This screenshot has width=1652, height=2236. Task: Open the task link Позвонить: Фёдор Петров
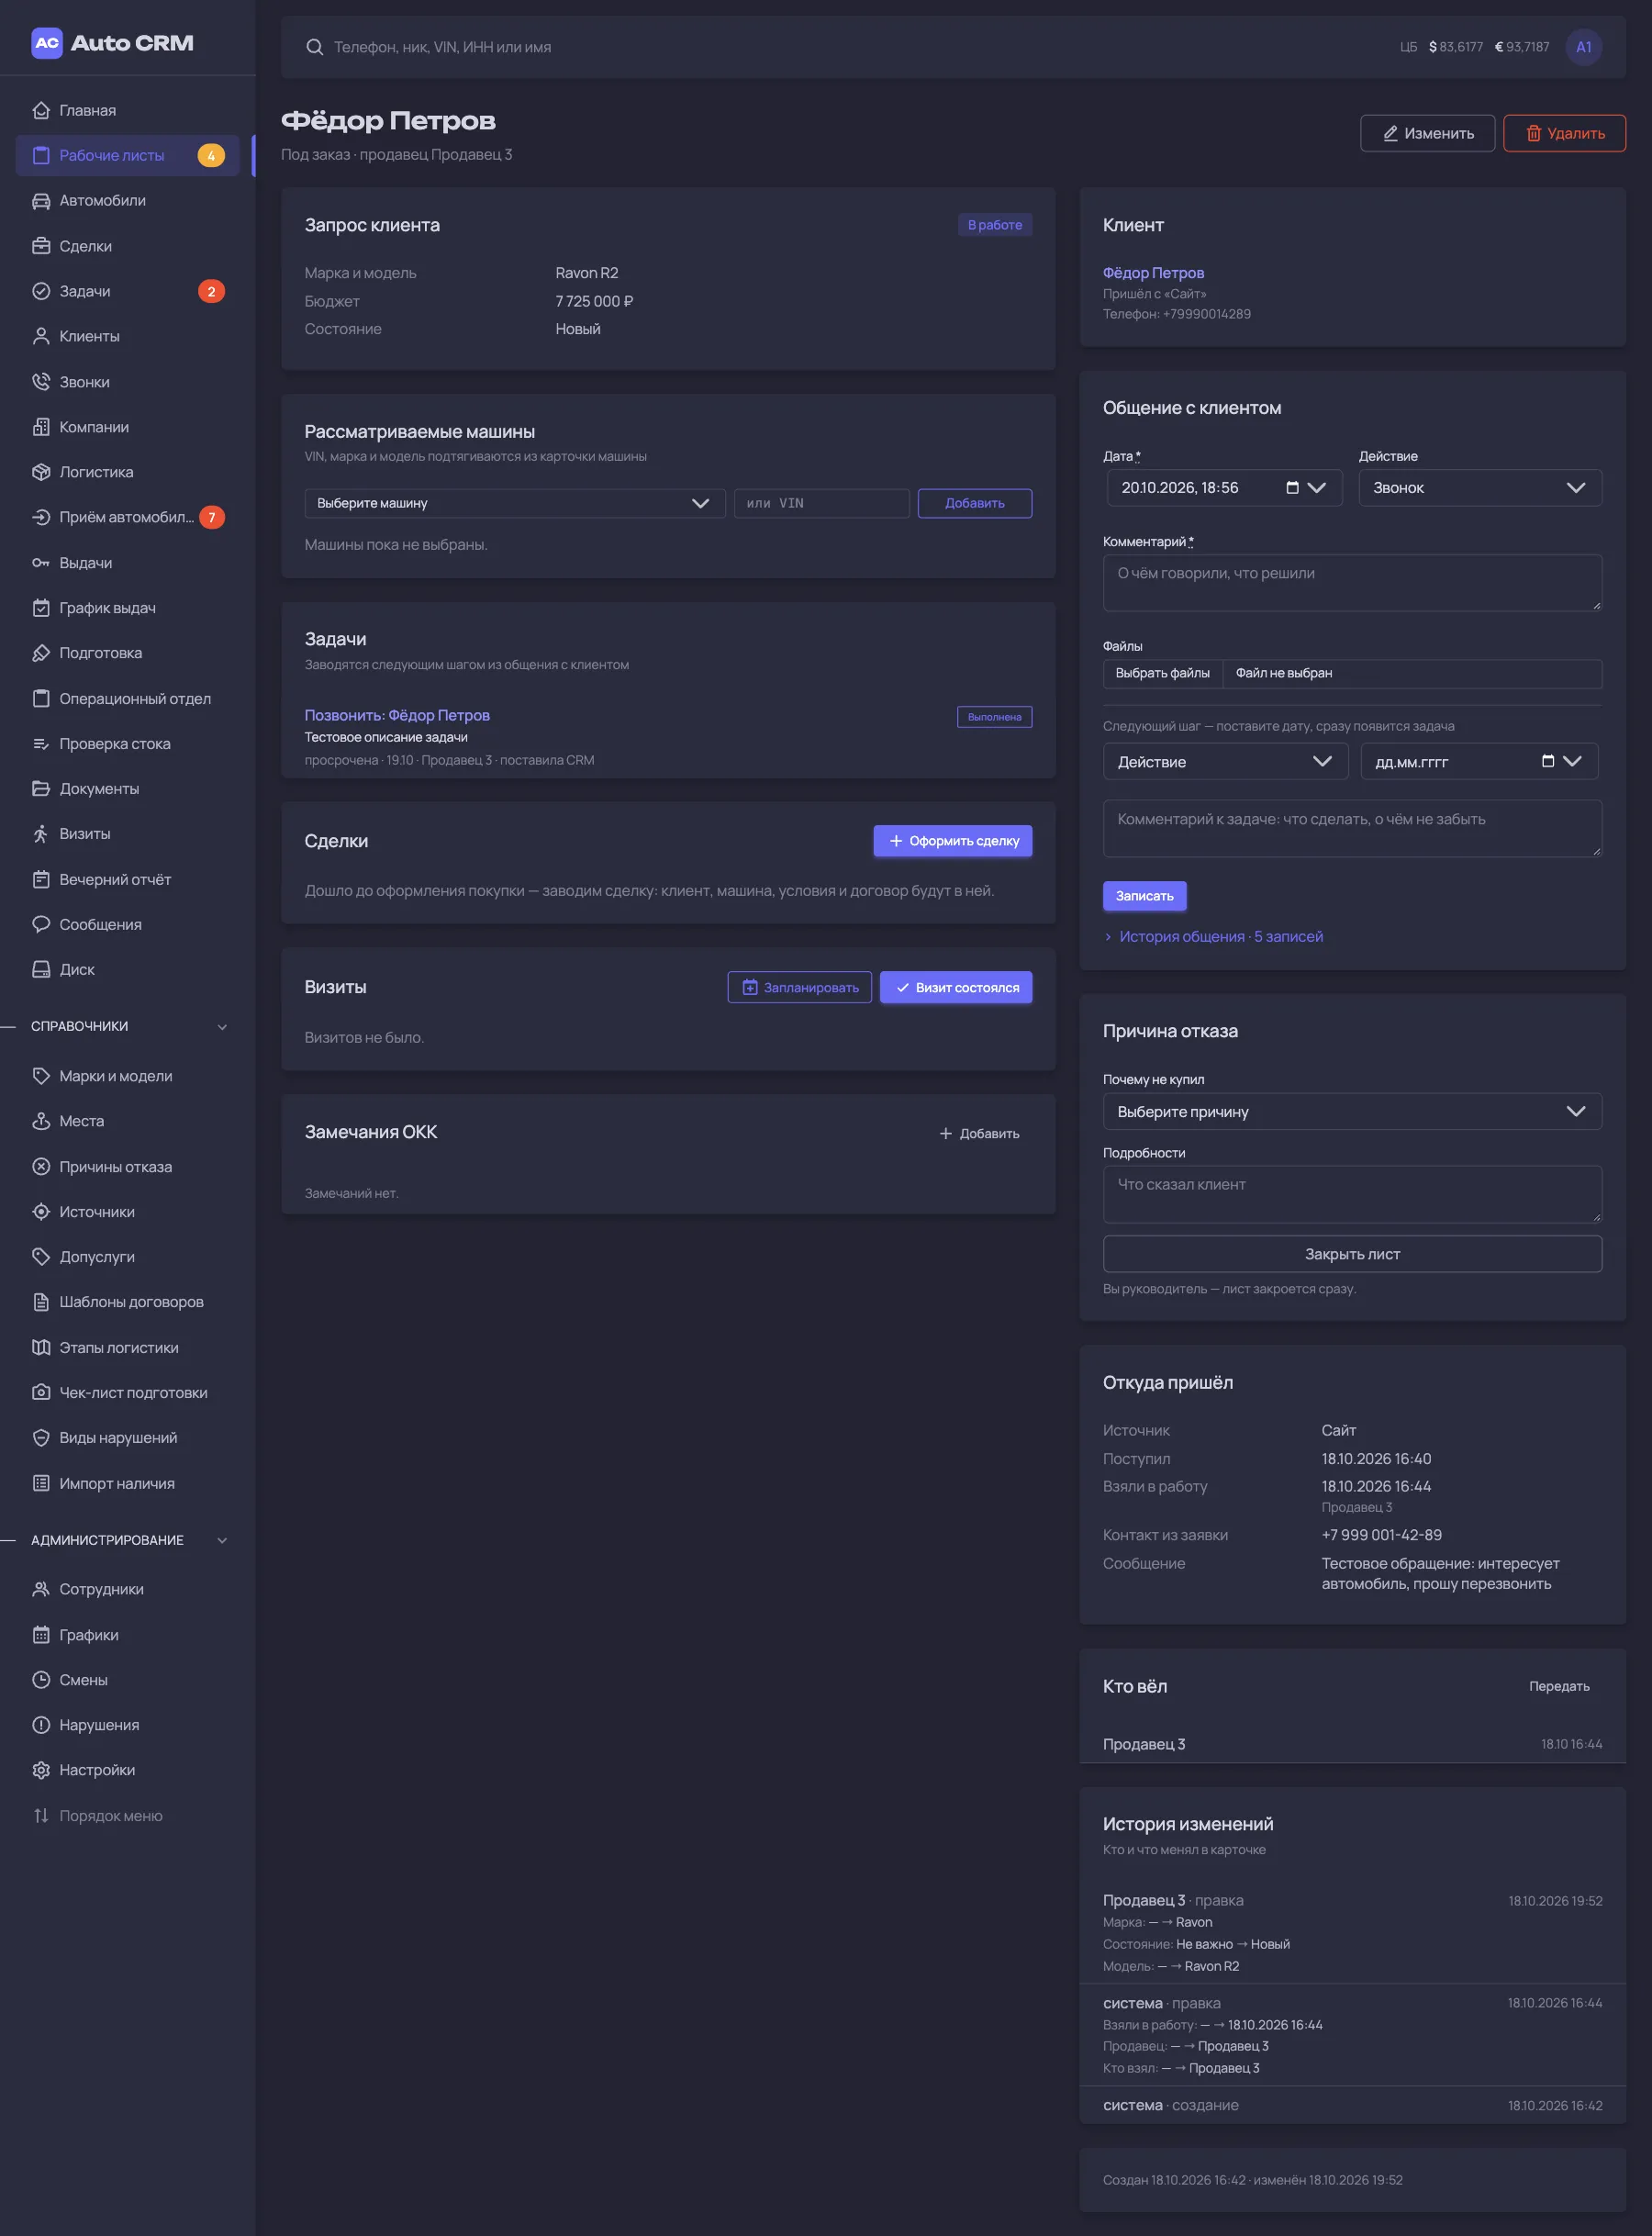[x=397, y=715]
